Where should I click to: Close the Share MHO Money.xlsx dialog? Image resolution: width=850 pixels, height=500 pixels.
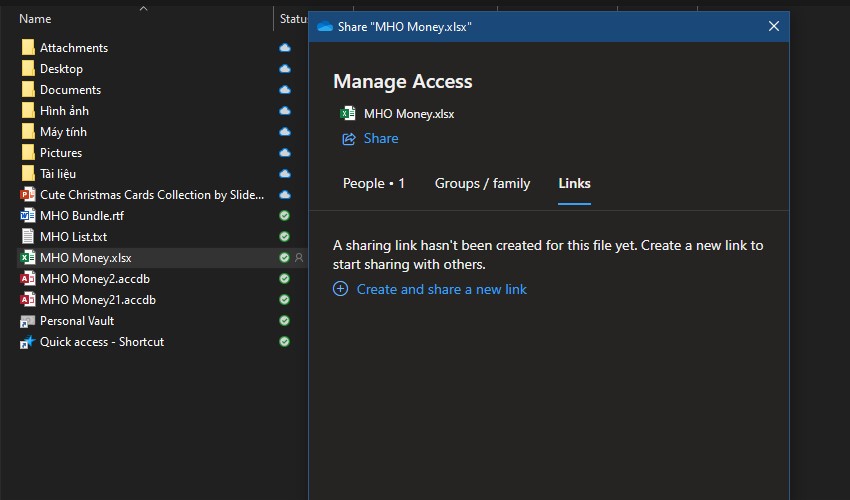click(773, 27)
